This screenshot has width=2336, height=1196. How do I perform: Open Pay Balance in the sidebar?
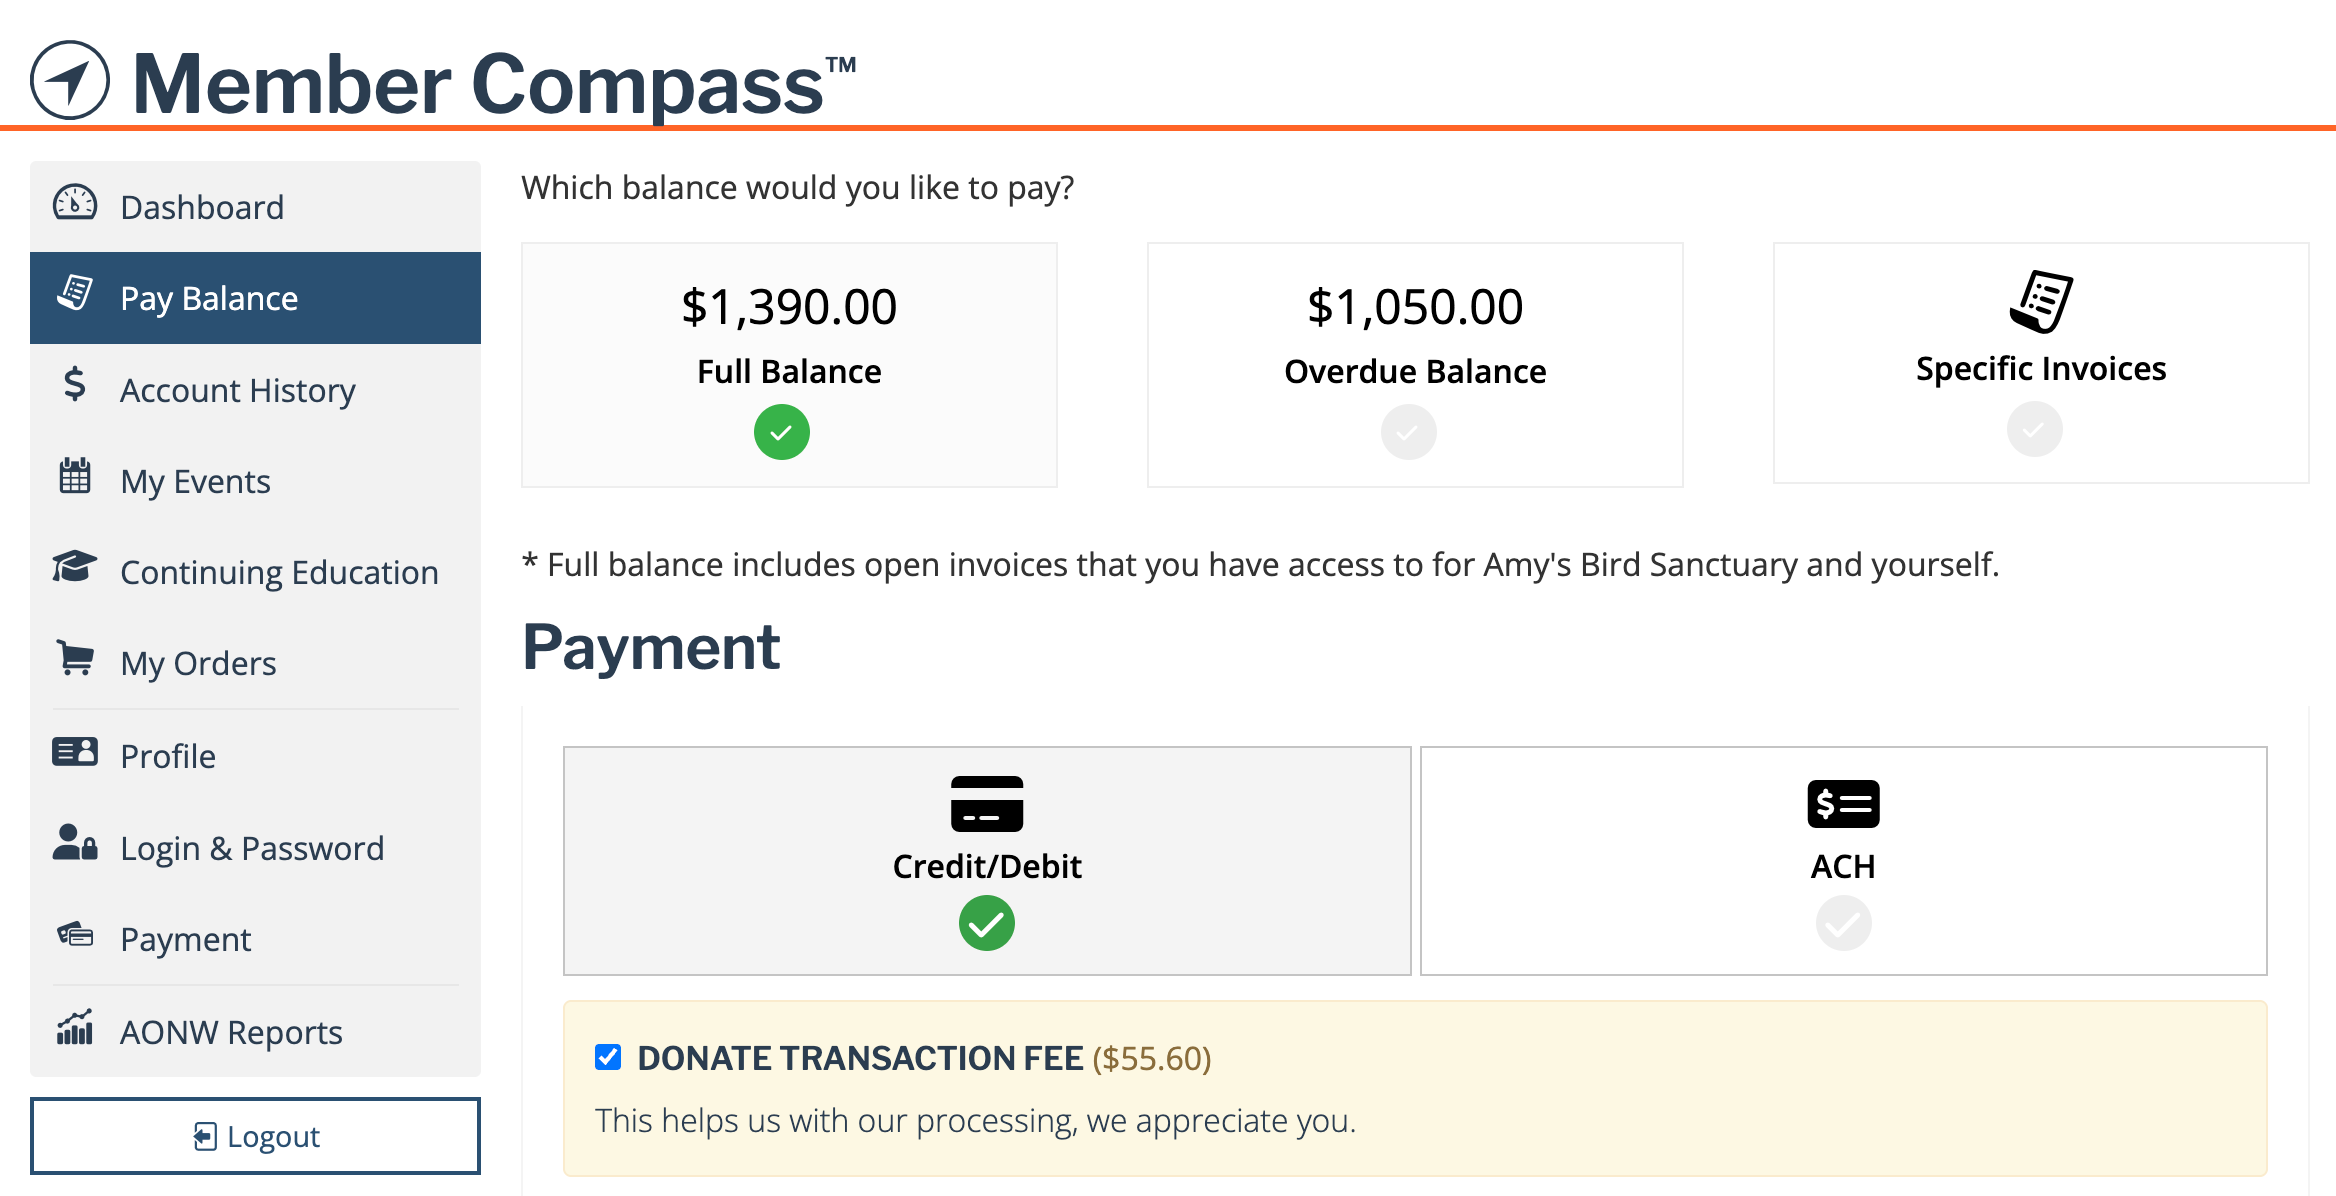[x=255, y=298]
